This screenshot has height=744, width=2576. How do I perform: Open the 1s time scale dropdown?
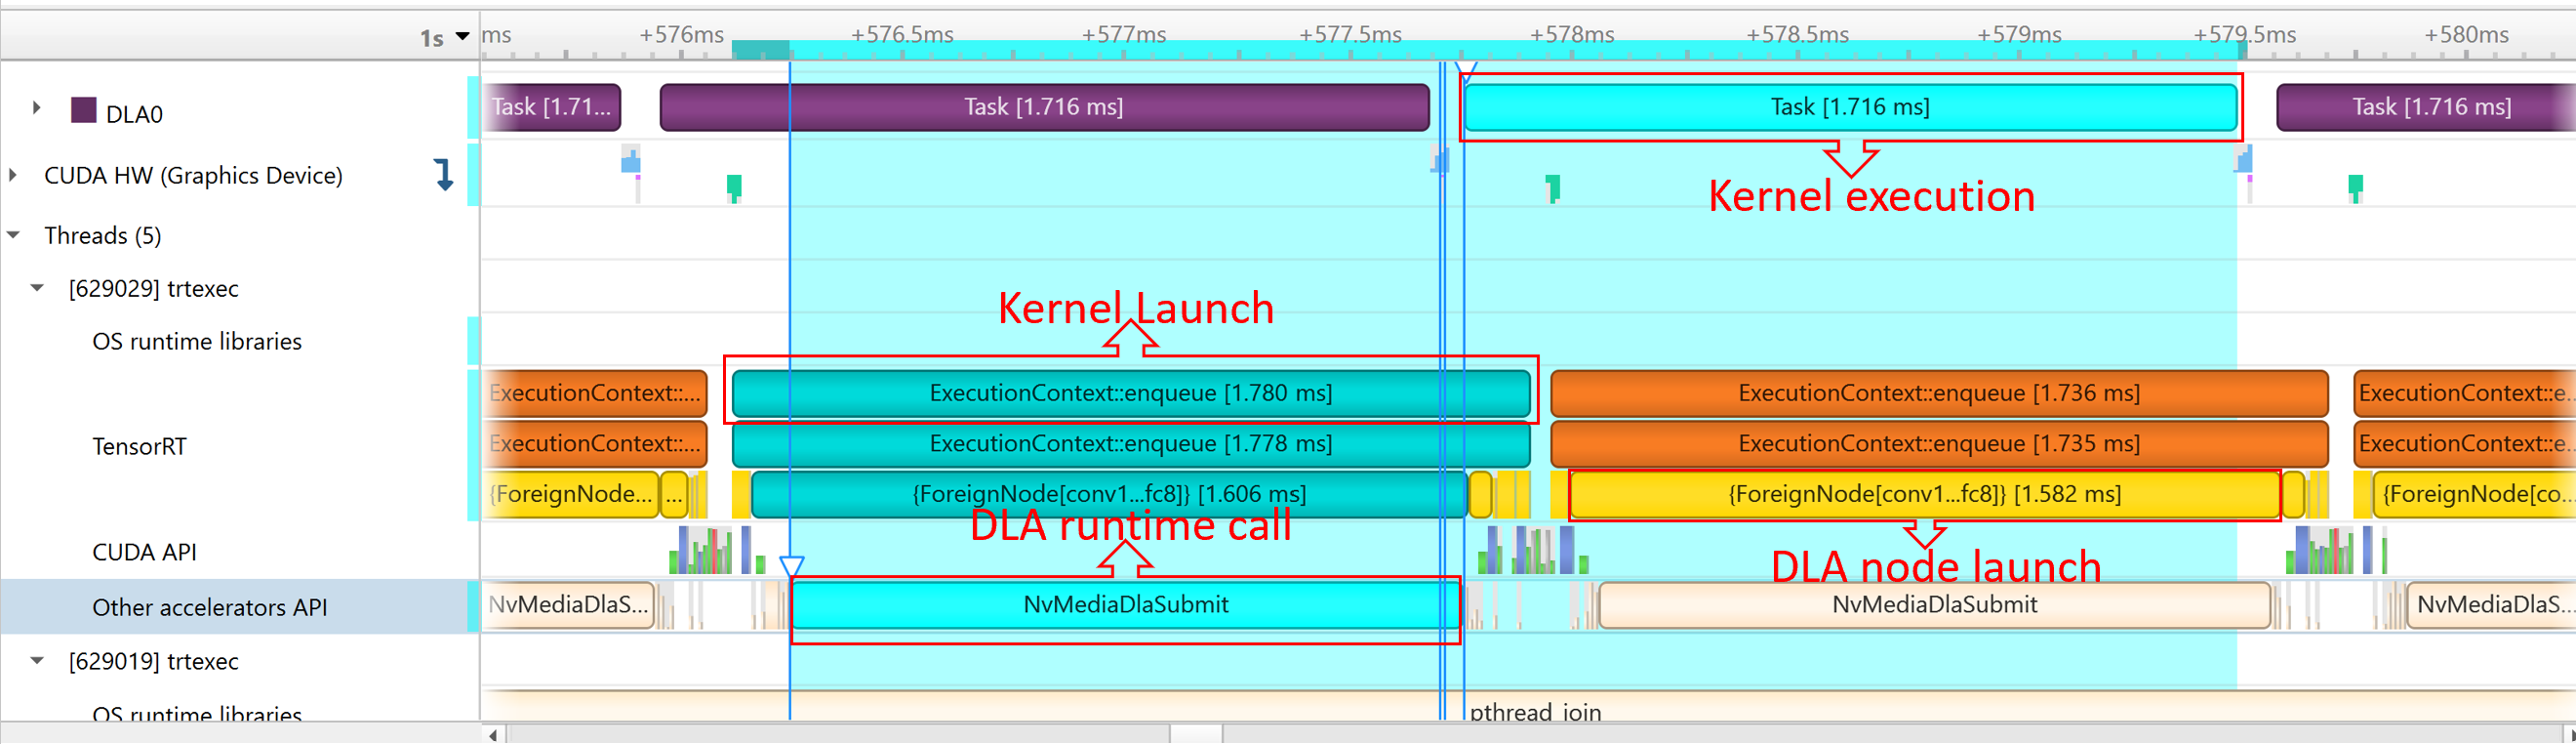tap(462, 36)
